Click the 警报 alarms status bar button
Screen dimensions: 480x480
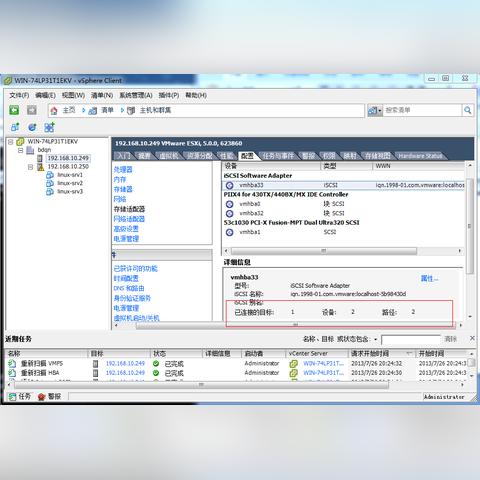coord(49,396)
